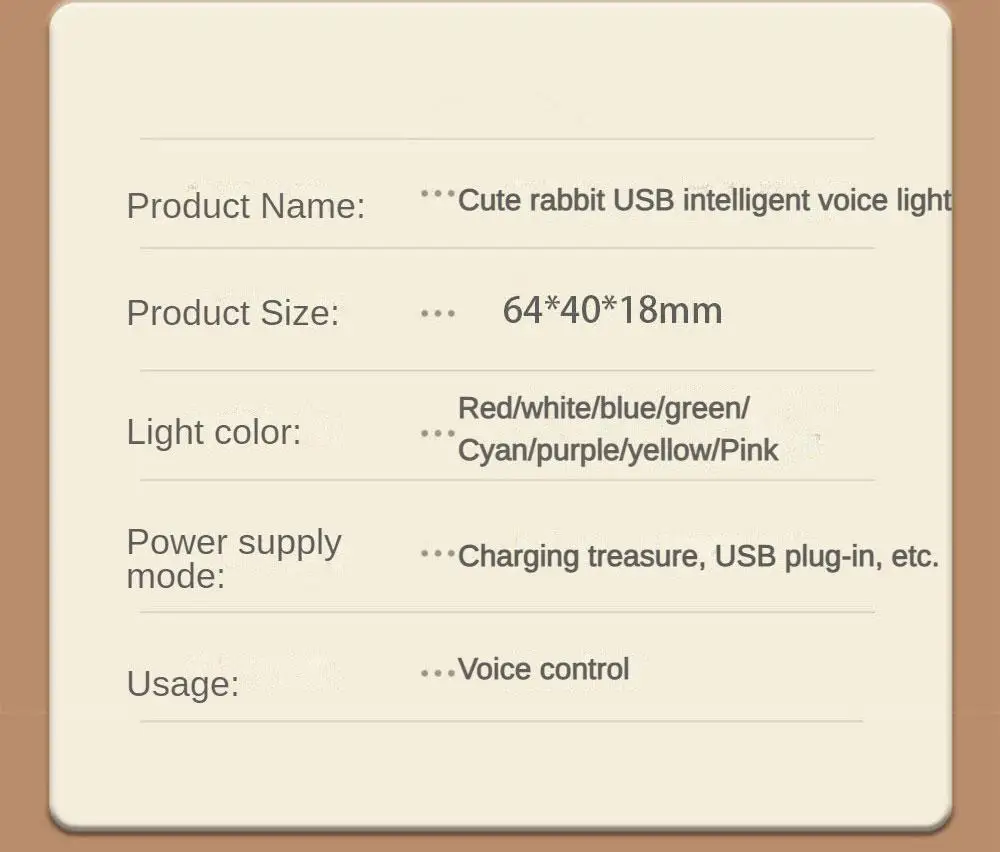Click the dots before "Cute rabbit" text

tap(438, 194)
